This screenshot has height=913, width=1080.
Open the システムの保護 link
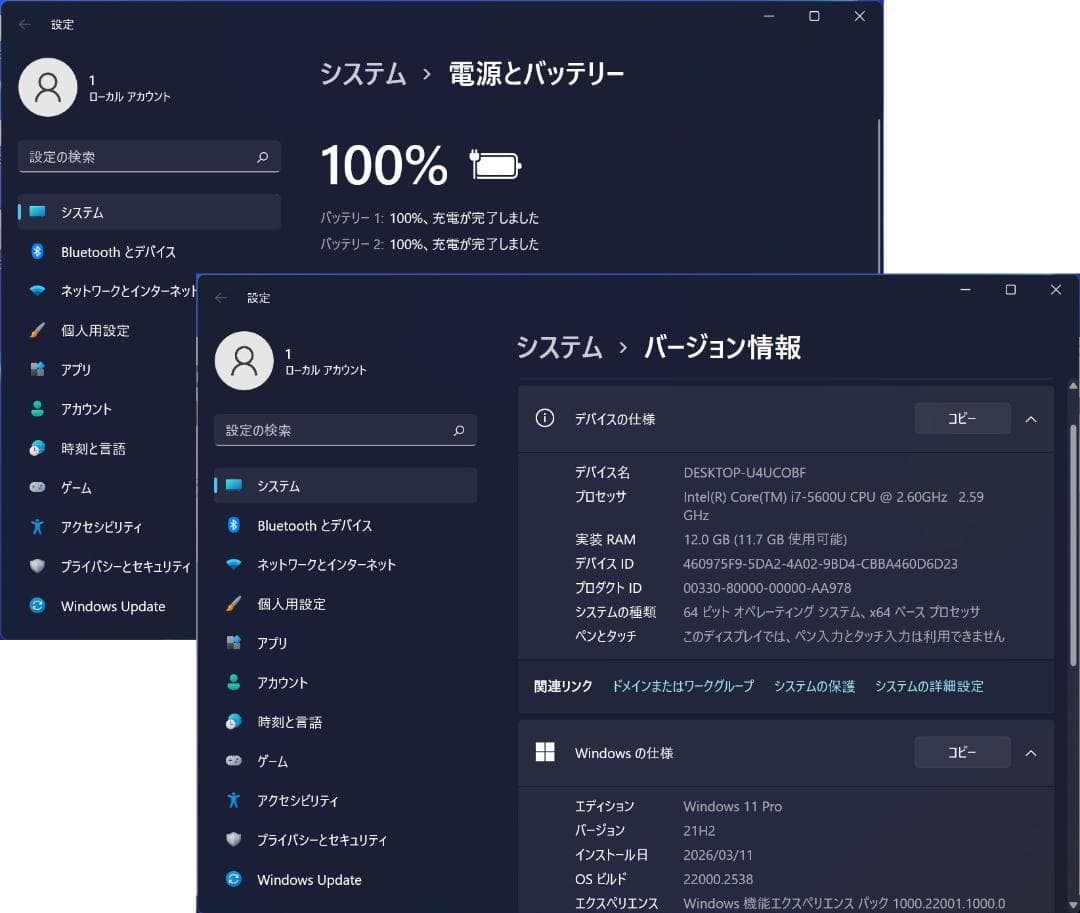[814, 686]
